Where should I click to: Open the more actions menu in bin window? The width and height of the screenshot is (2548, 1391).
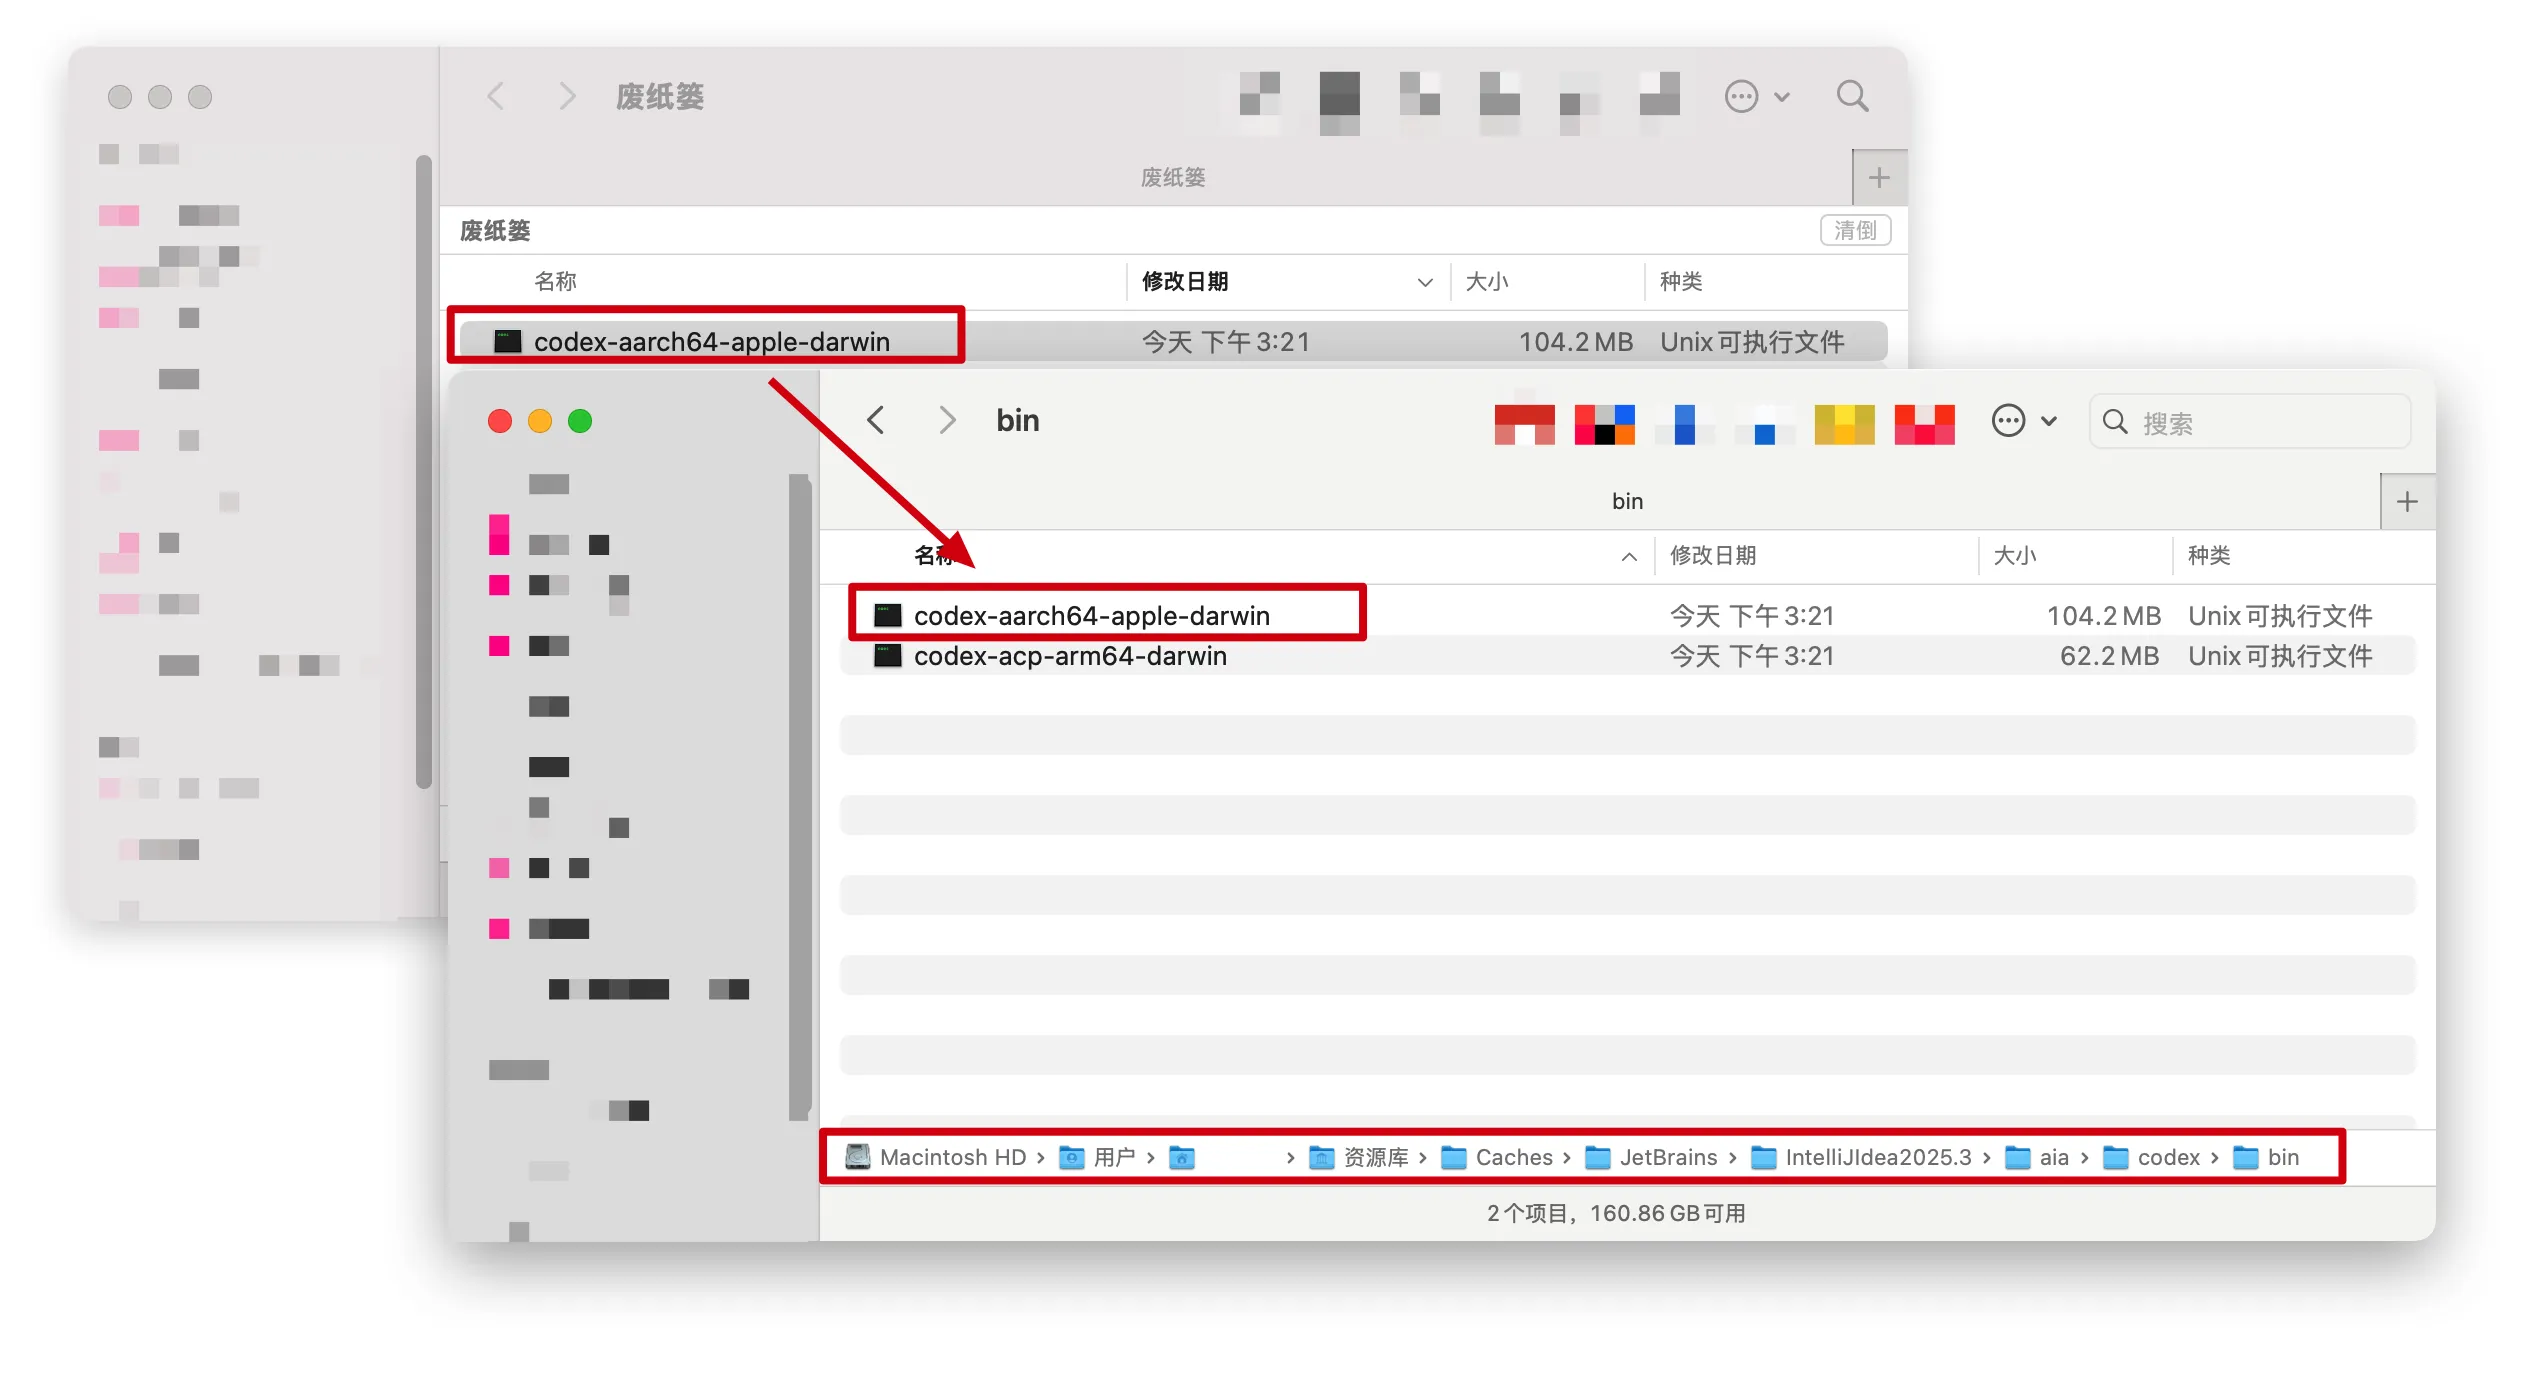click(x=2024, y=420)
